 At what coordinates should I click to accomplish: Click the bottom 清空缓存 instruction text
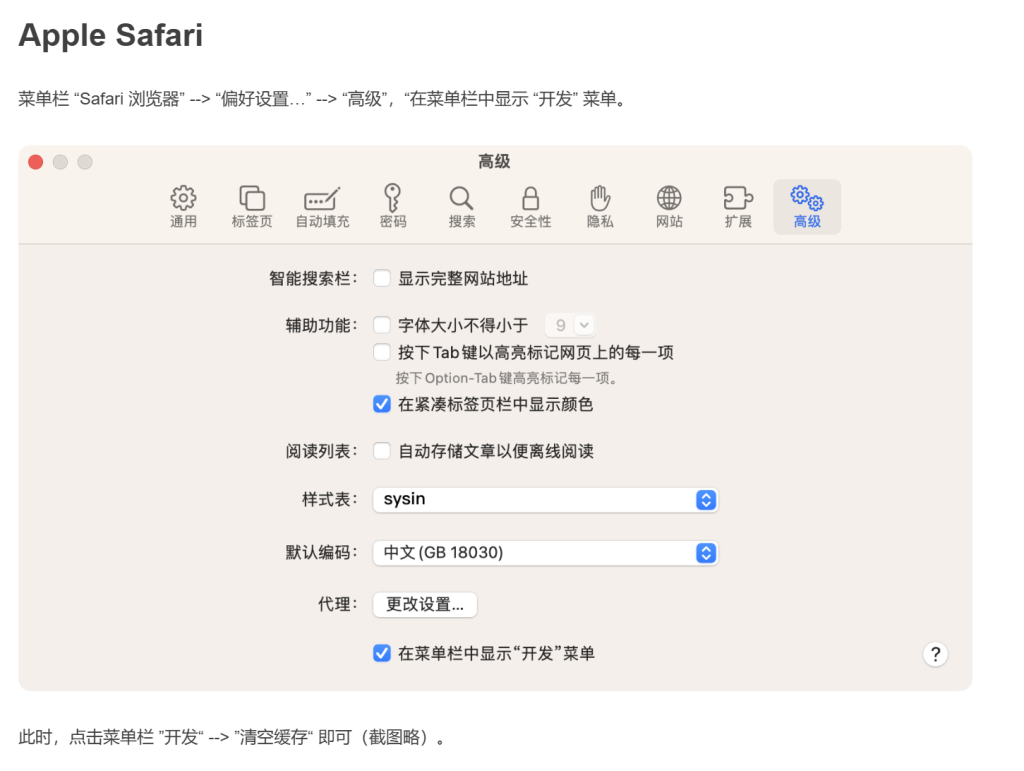(232, 737)
